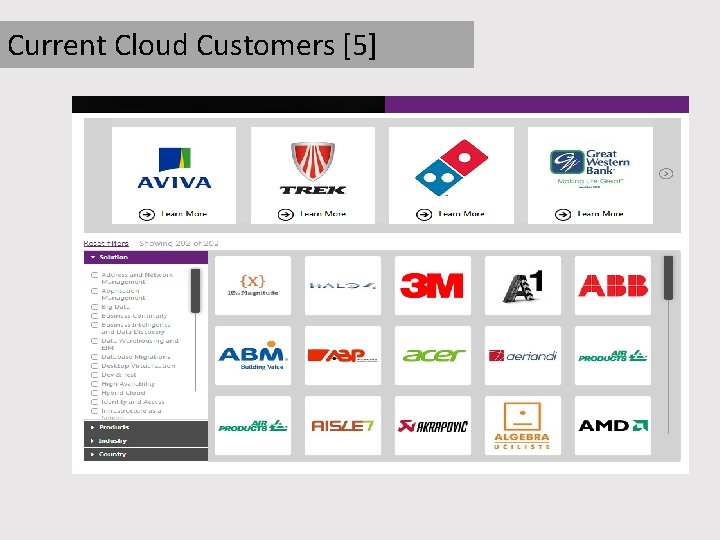This screenshot has height=540, width=720.
Task: Click the Solution filter list scrollbar thumb
Action: pyautogui.click(x=196, y=291)
